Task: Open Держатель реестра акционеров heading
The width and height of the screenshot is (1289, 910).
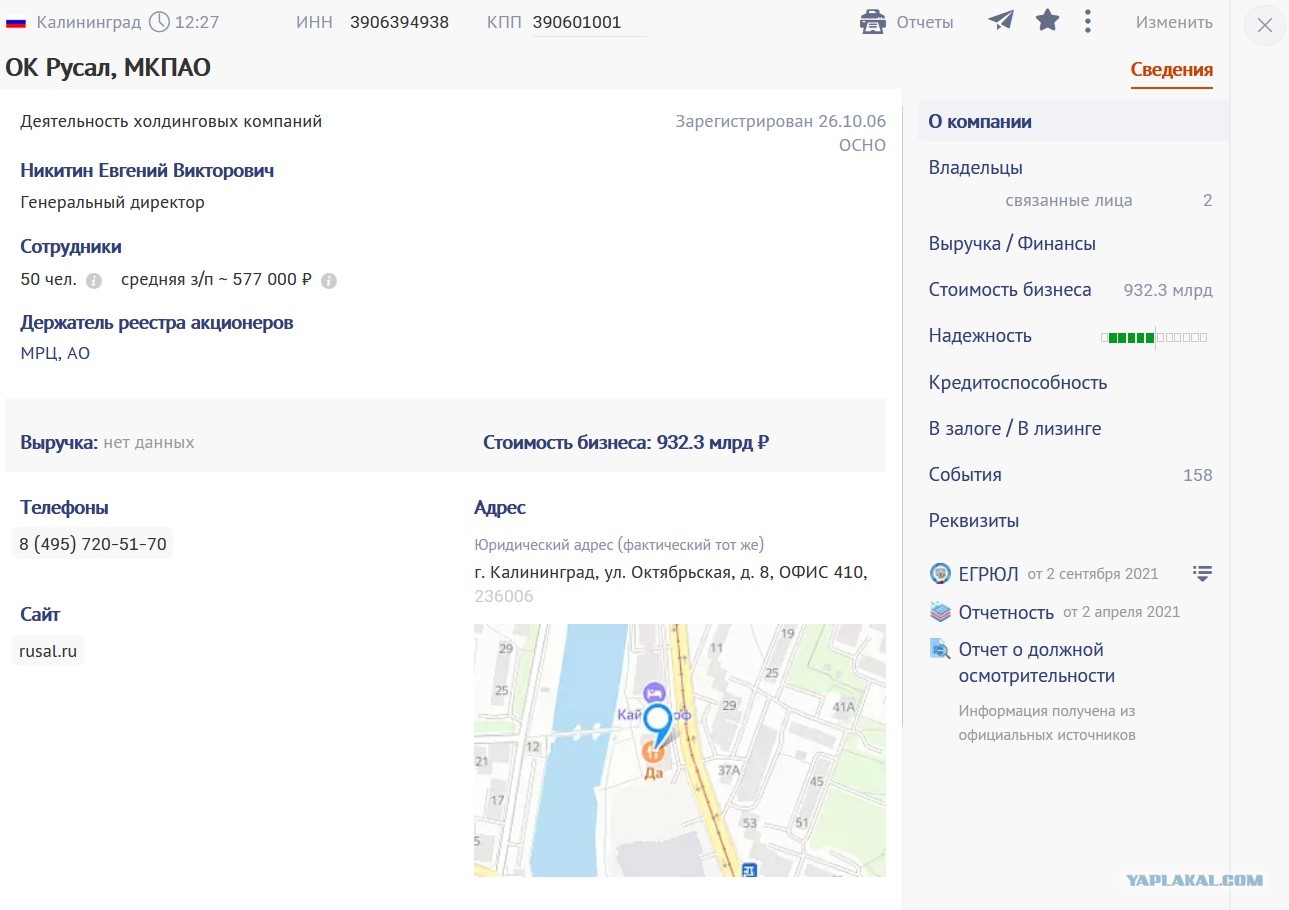Action: [157, 323]
